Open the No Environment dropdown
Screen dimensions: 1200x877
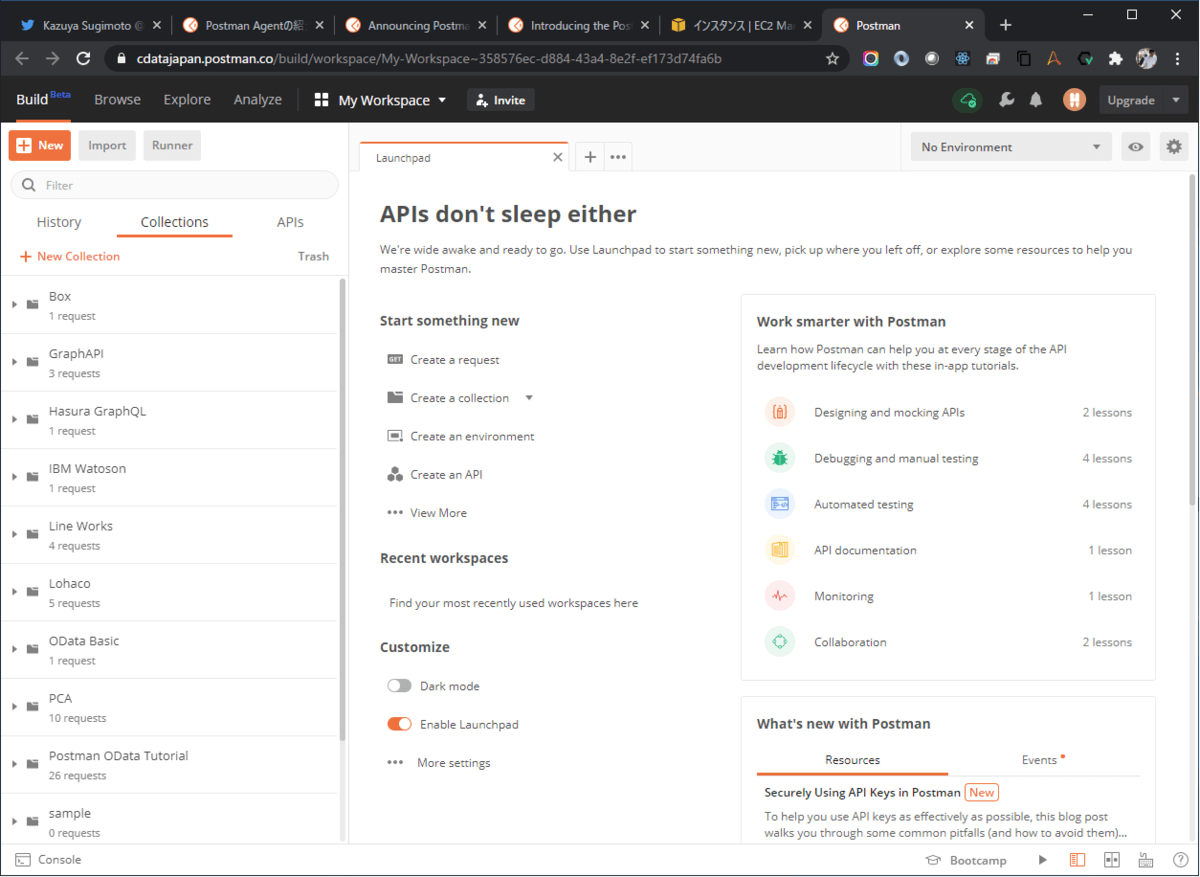(x=1011, y=147)
